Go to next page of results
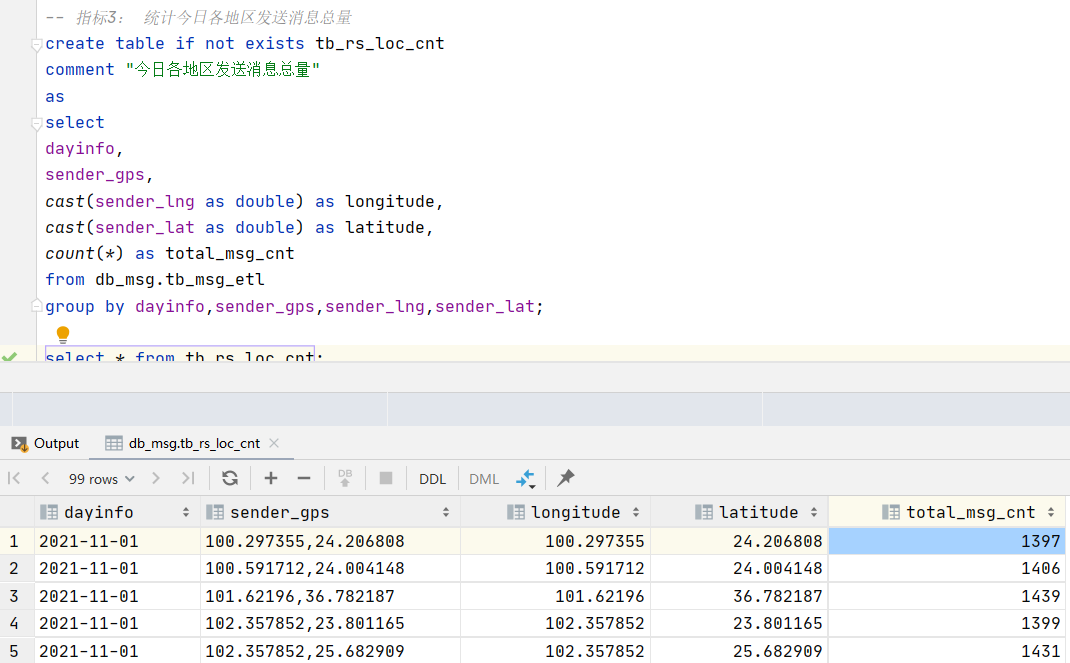 156,478
